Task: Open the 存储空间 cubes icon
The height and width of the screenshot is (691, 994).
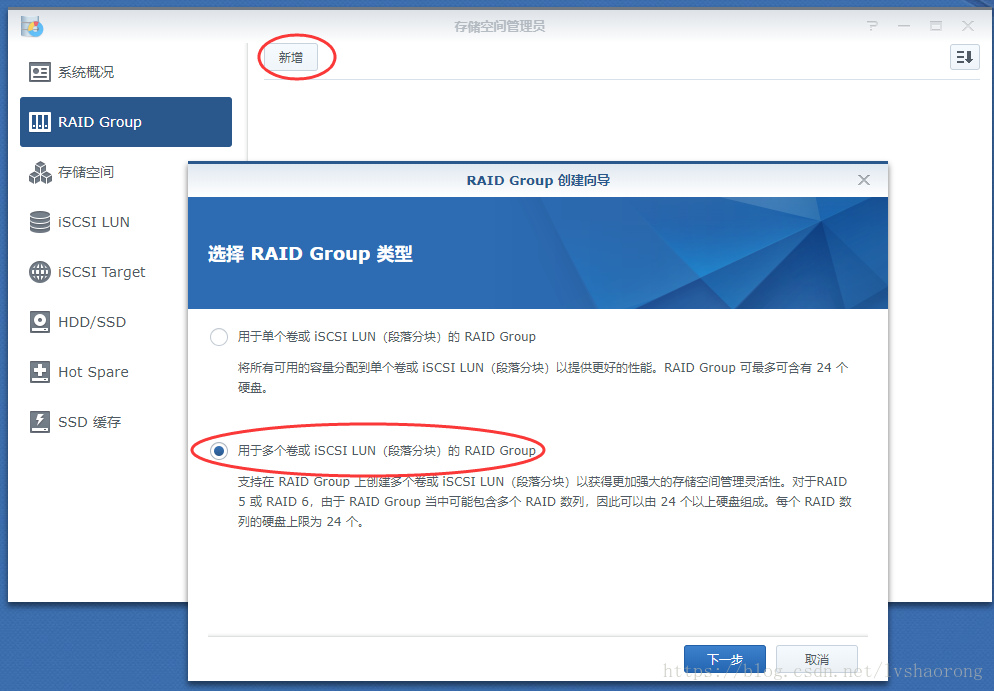Action: coord(39,172)
